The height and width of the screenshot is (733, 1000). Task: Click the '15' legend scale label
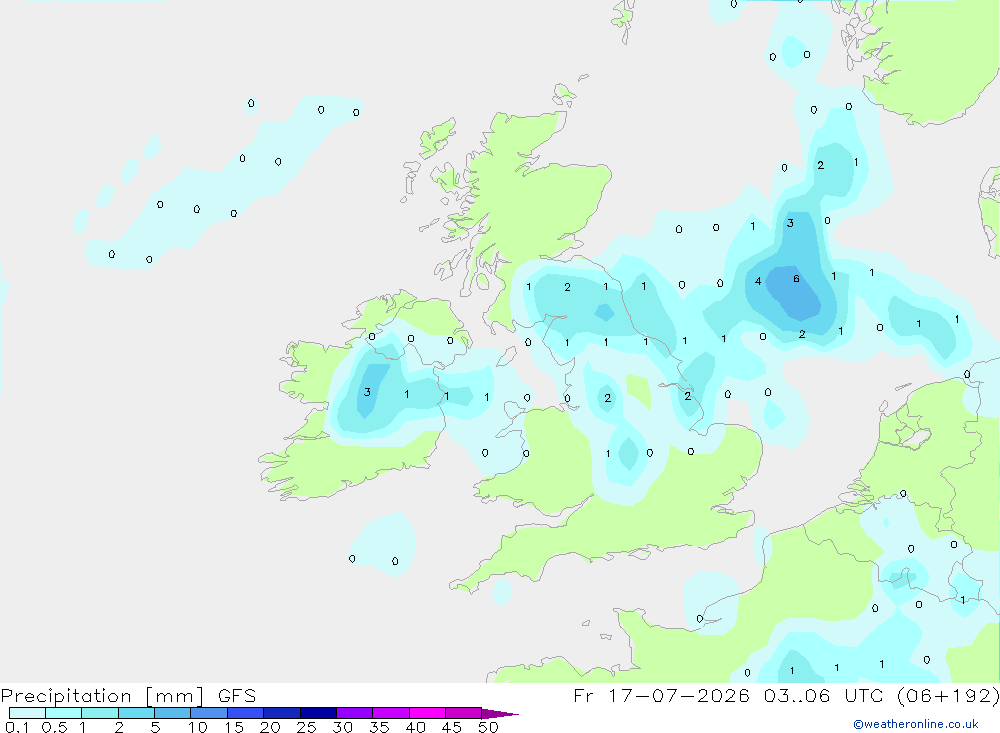pos(234,727)
